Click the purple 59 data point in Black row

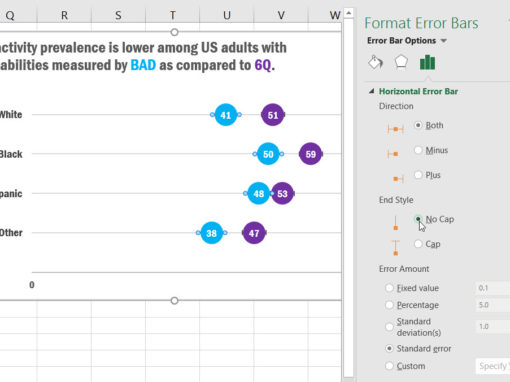click(x=311, y=154)
